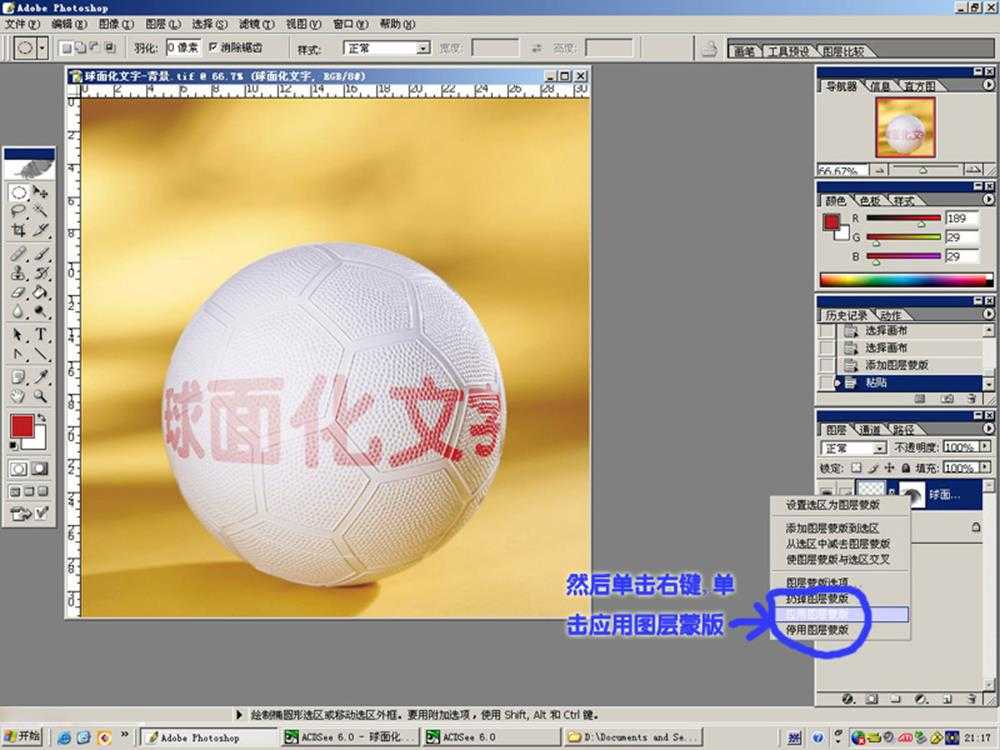Select the Lasso tool
The image size is (1000, 750).
click(x=18, y=210)
